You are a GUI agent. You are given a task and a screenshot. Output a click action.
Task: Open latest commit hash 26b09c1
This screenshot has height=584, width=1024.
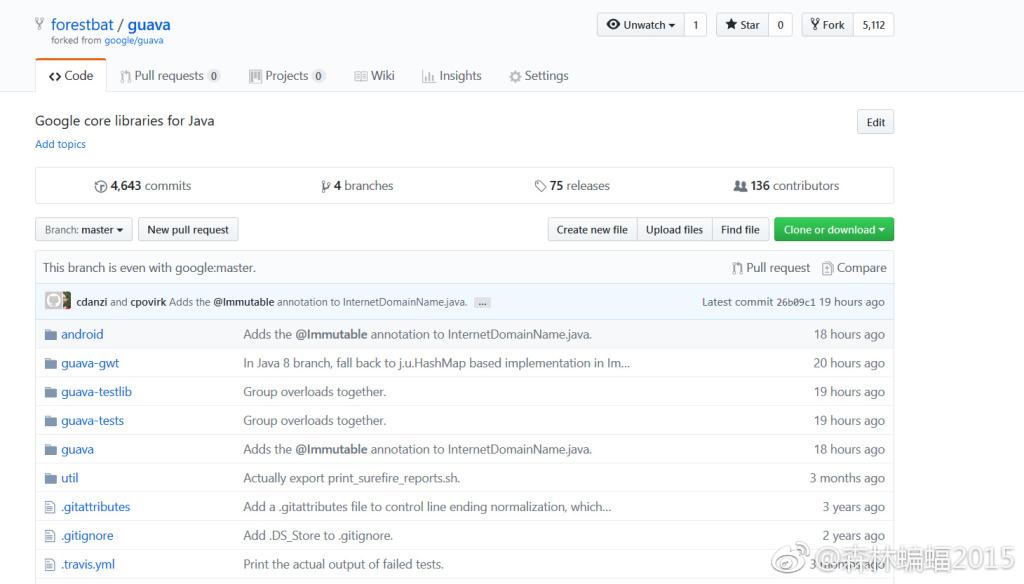pos(795,302)
